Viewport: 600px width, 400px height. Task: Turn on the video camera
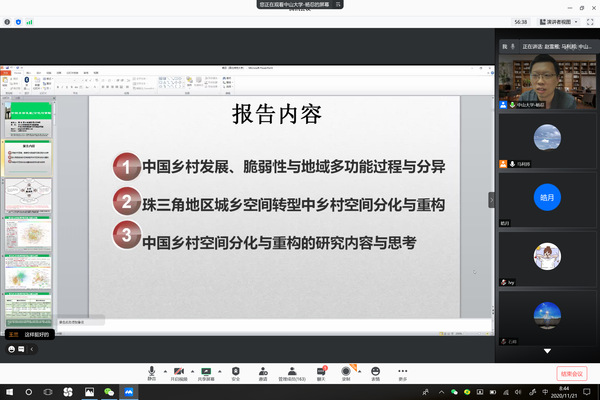pos(179,370)
